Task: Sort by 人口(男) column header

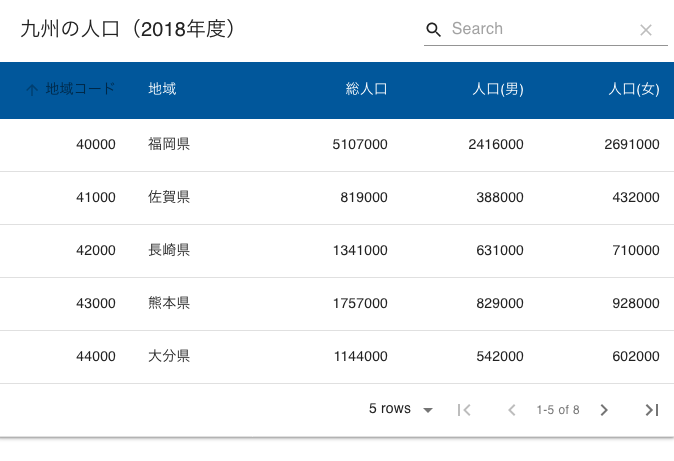Action: [498, 89]
